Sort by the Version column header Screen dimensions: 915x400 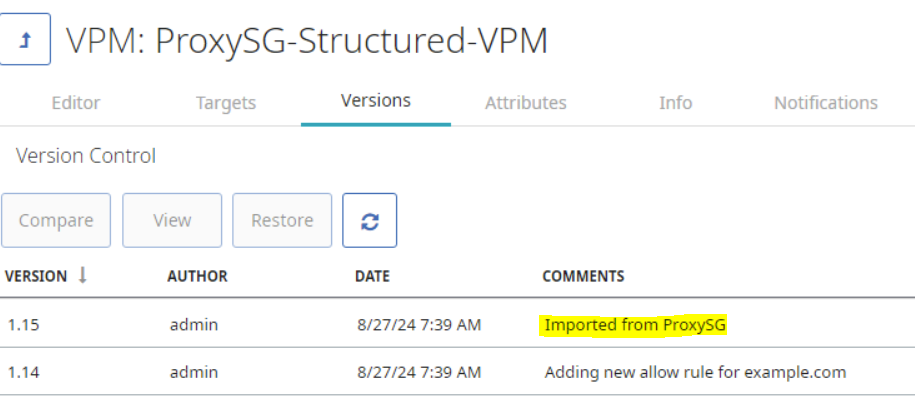click(37, 276)
